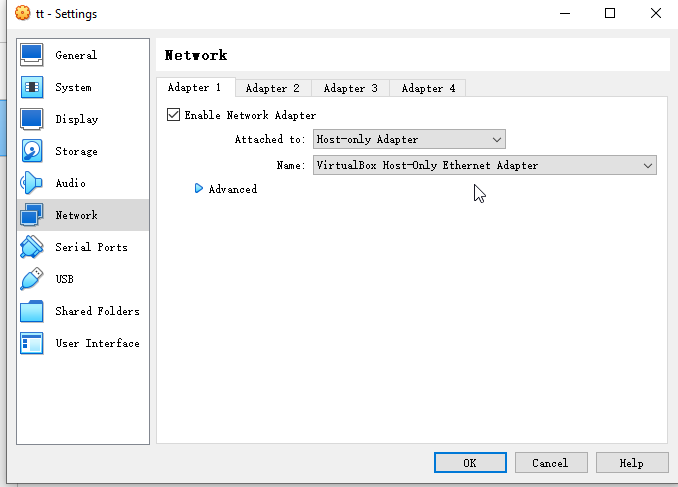The image size is (678, 487).
Task: Open the Attached to dropdown
Action: [409, 139]
